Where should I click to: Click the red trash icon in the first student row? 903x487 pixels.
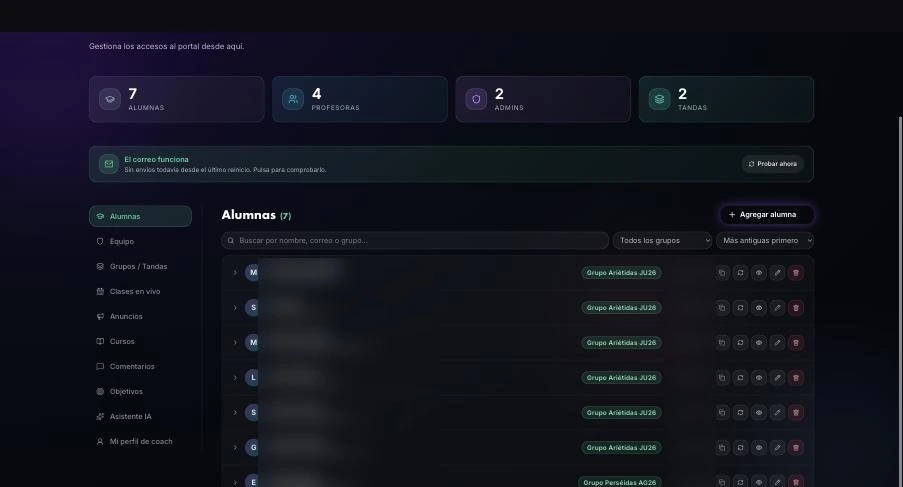pos(796,273)
